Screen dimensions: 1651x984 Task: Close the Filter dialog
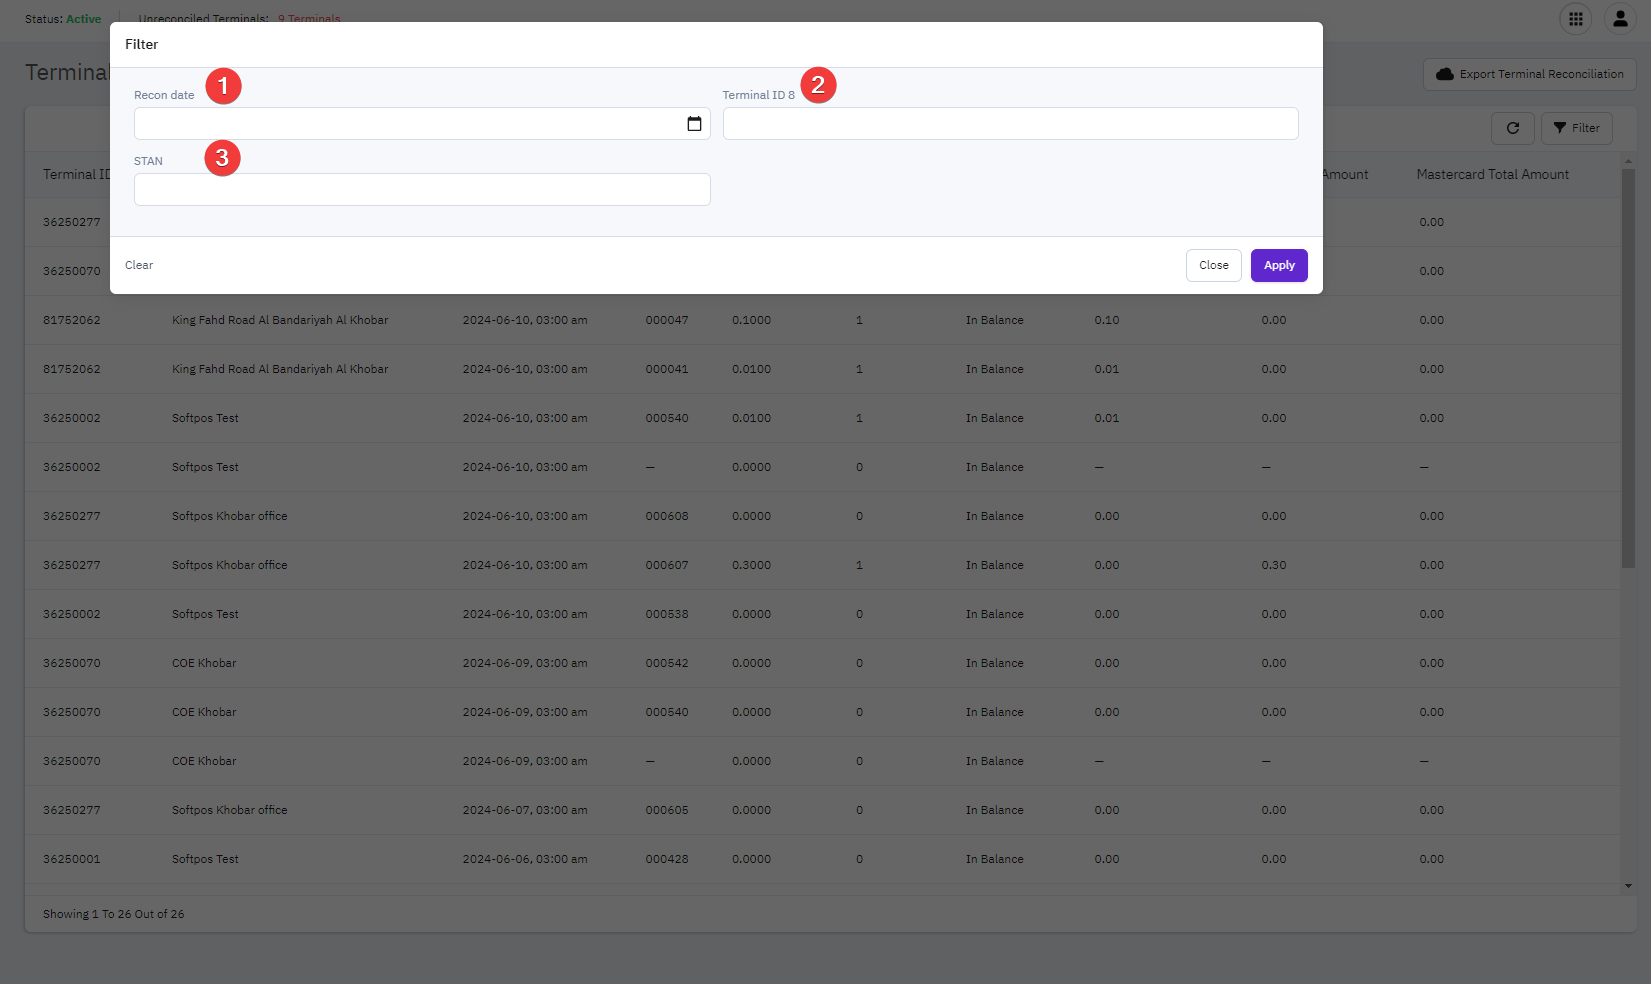(1213, 266)
